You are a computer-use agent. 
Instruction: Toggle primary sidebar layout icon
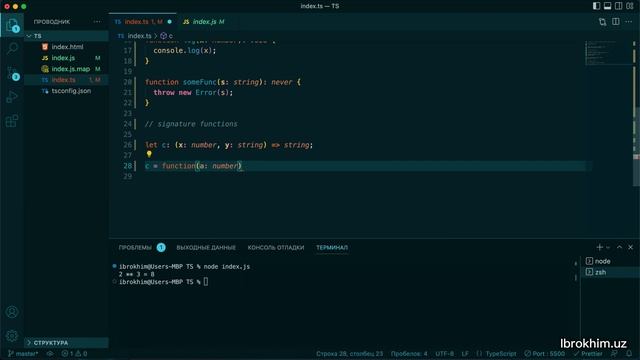596,6
